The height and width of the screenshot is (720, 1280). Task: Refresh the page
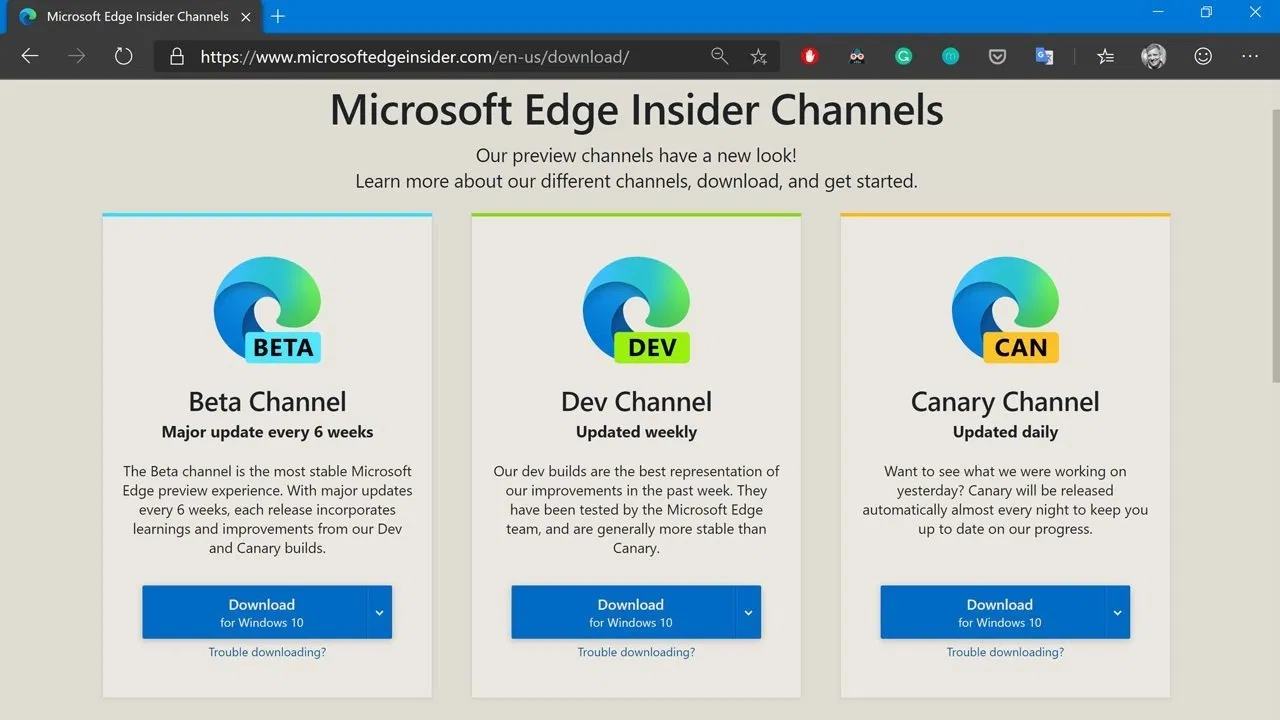pyautogui.click(x=123, y=56)
